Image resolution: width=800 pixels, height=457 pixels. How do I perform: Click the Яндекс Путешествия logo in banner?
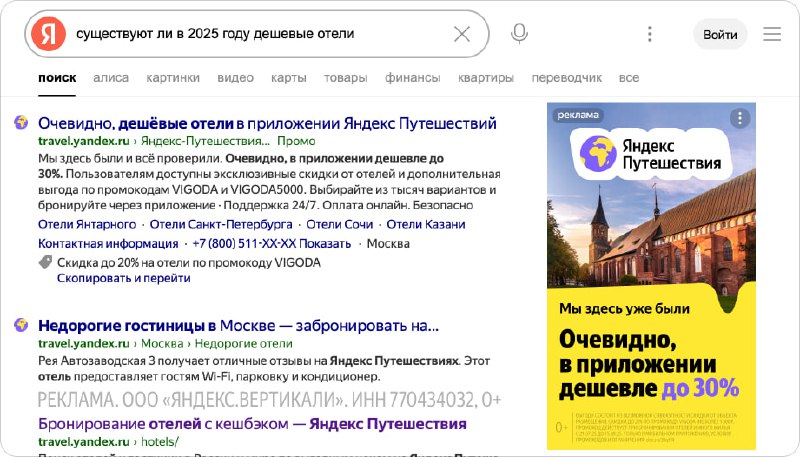coord(651,154)
